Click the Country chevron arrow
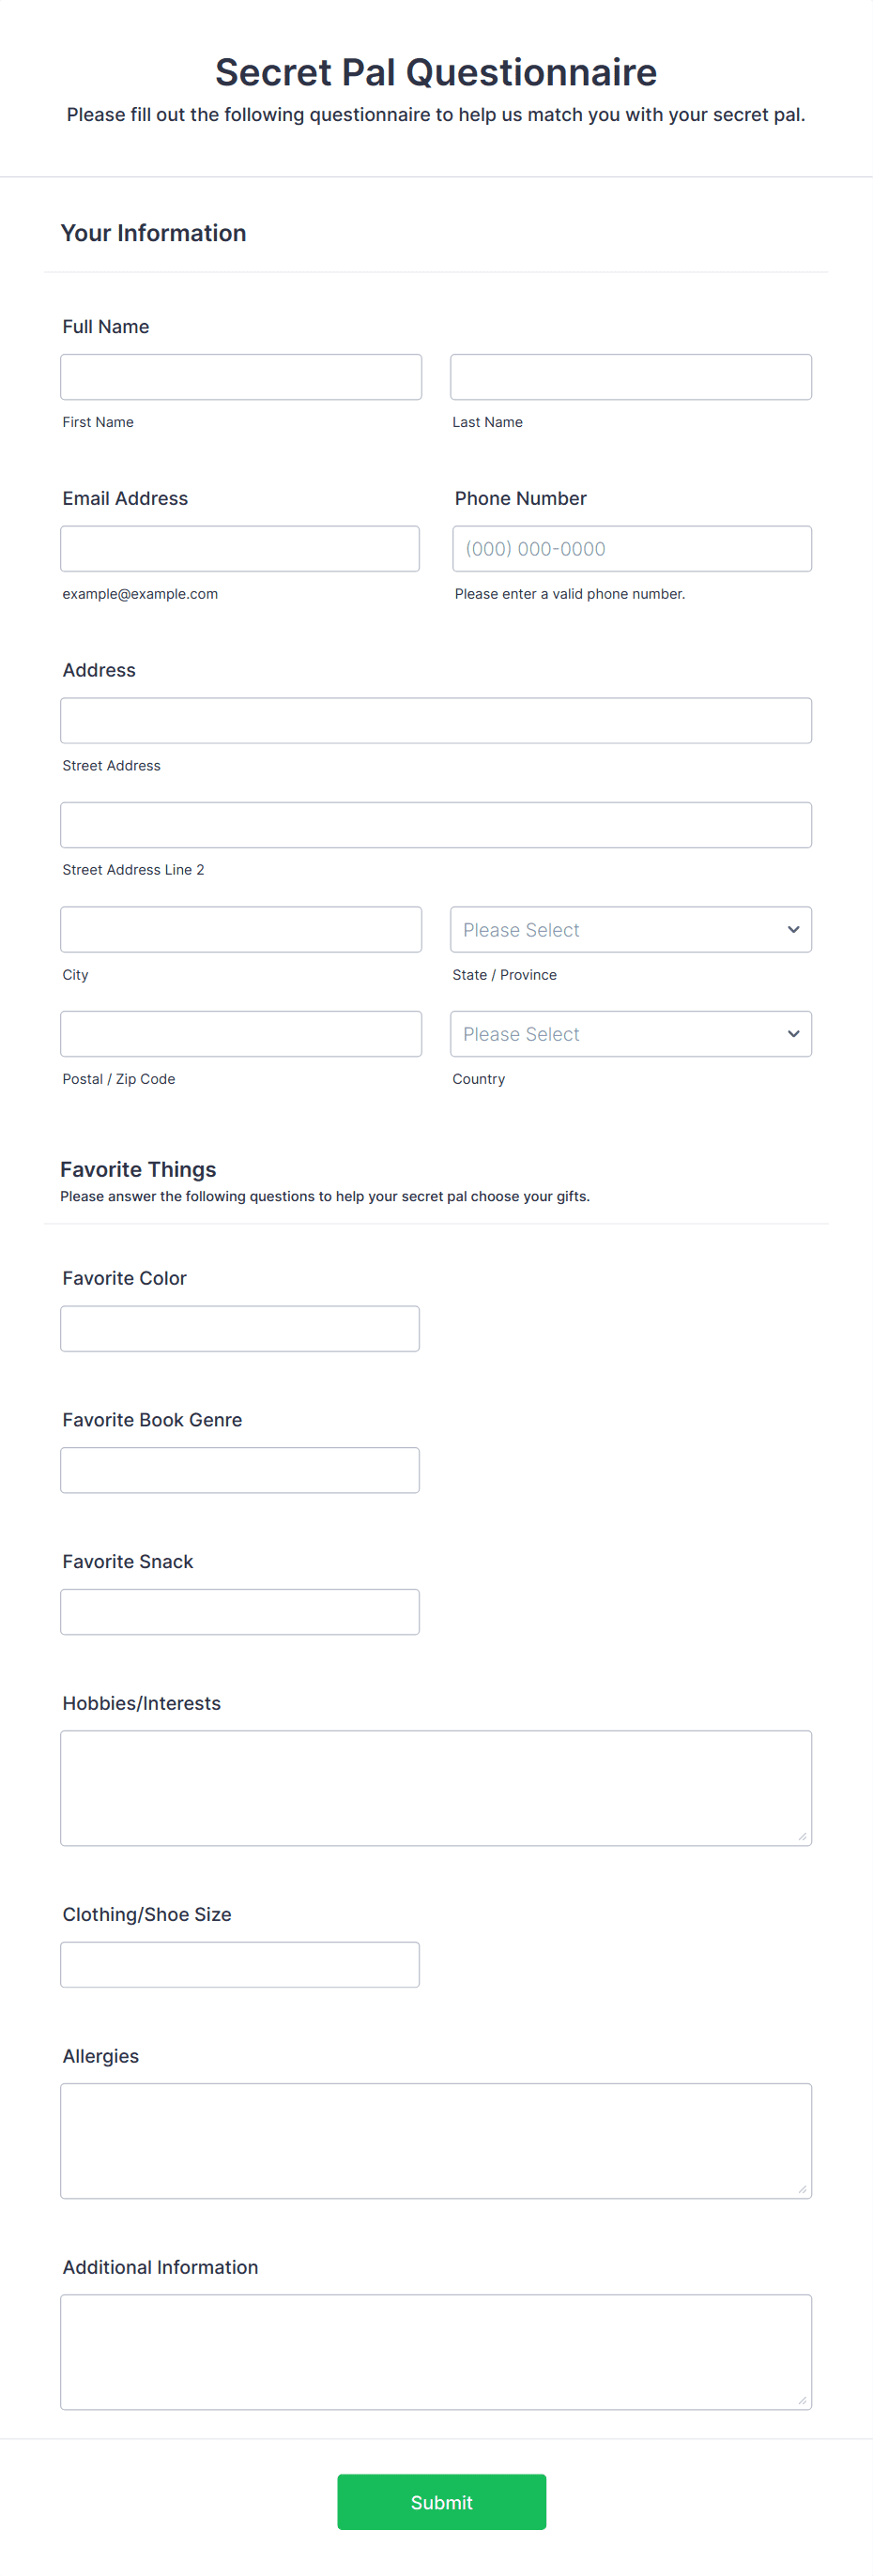873x2576 pixels. pyautogui.click(x=793, y=1033)
